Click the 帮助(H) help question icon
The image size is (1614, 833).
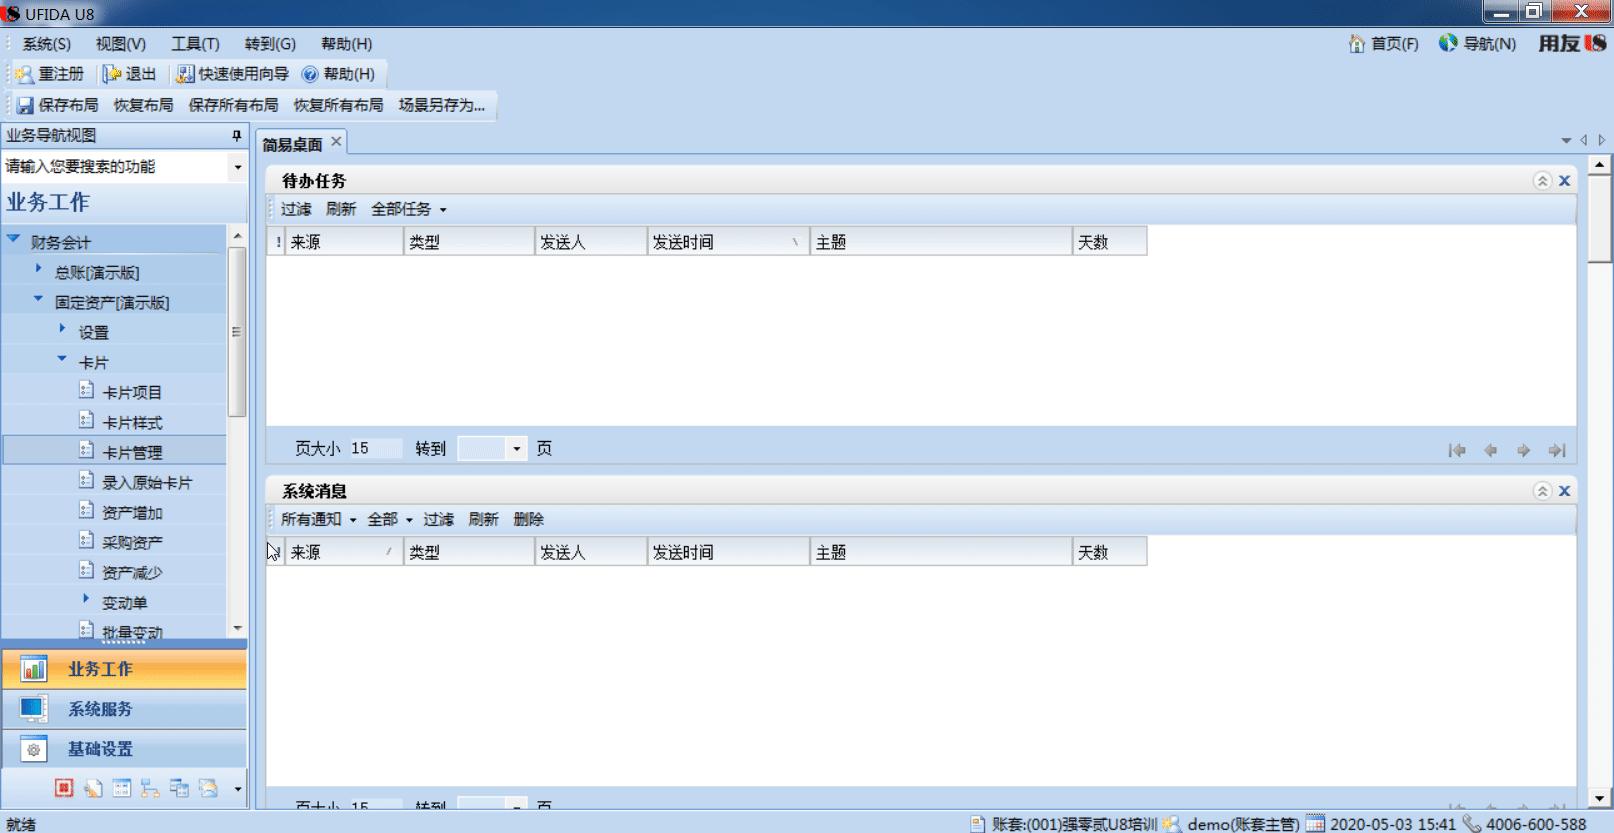click(310, 74)
